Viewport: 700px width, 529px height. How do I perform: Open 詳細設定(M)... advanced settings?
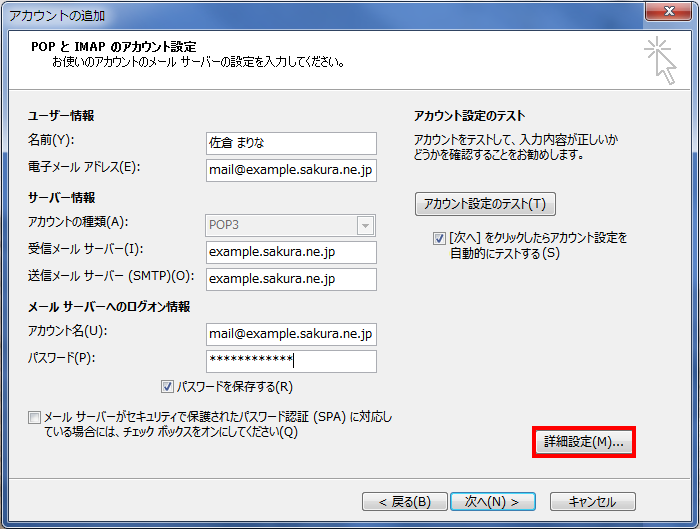click(583, 442)
